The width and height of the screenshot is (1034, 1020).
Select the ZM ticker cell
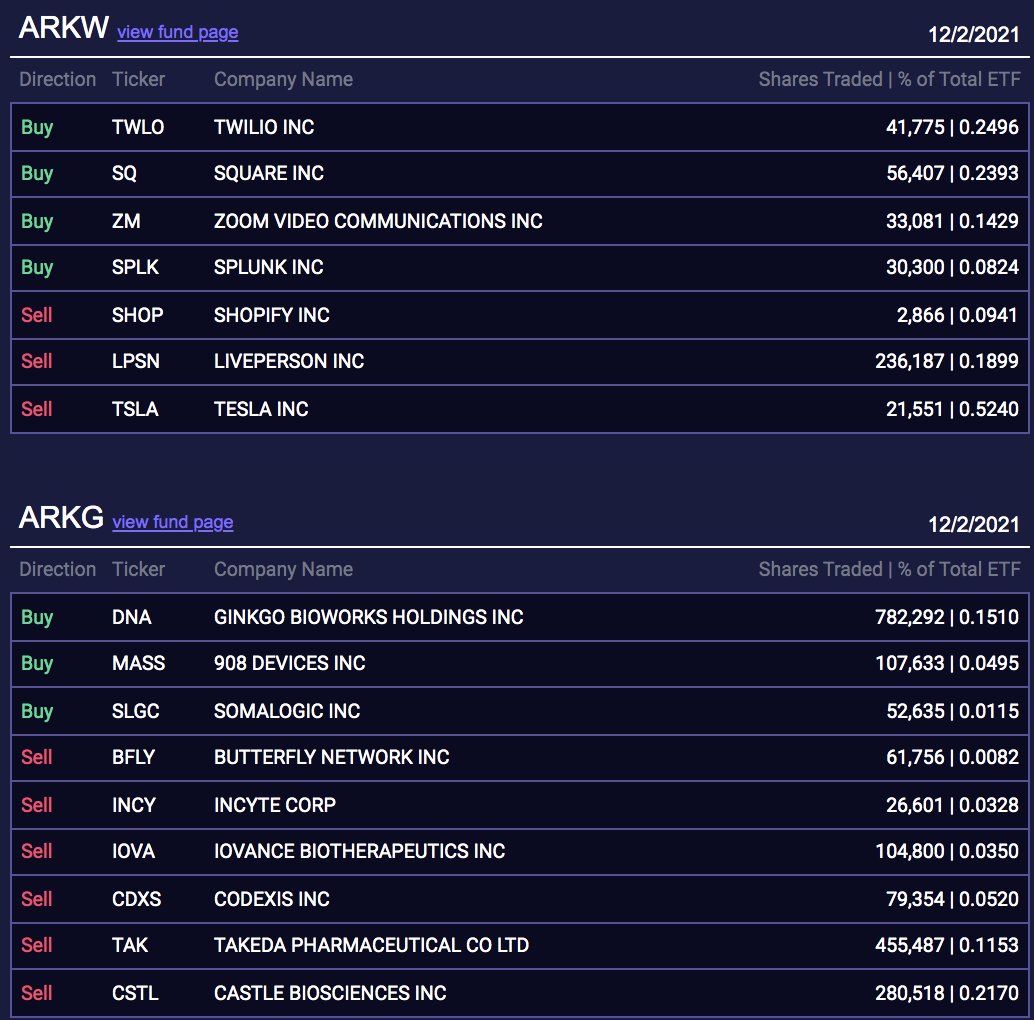[x=126, y=221]
